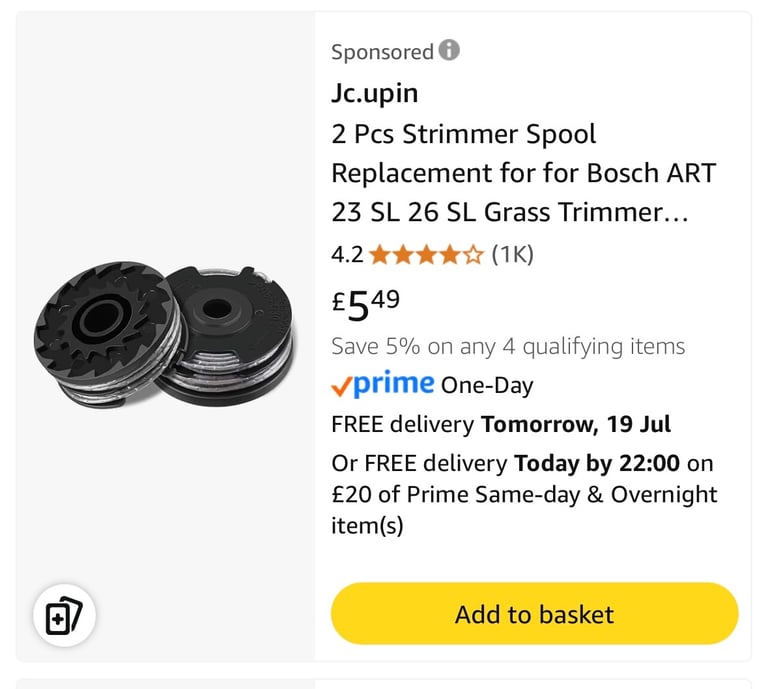Click the 4.2 rating number
This screenshot has height=689, width=768.
click(x=347, y=255)
